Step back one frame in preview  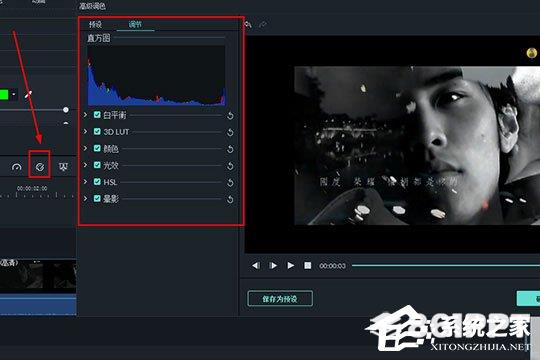(256, 266)
